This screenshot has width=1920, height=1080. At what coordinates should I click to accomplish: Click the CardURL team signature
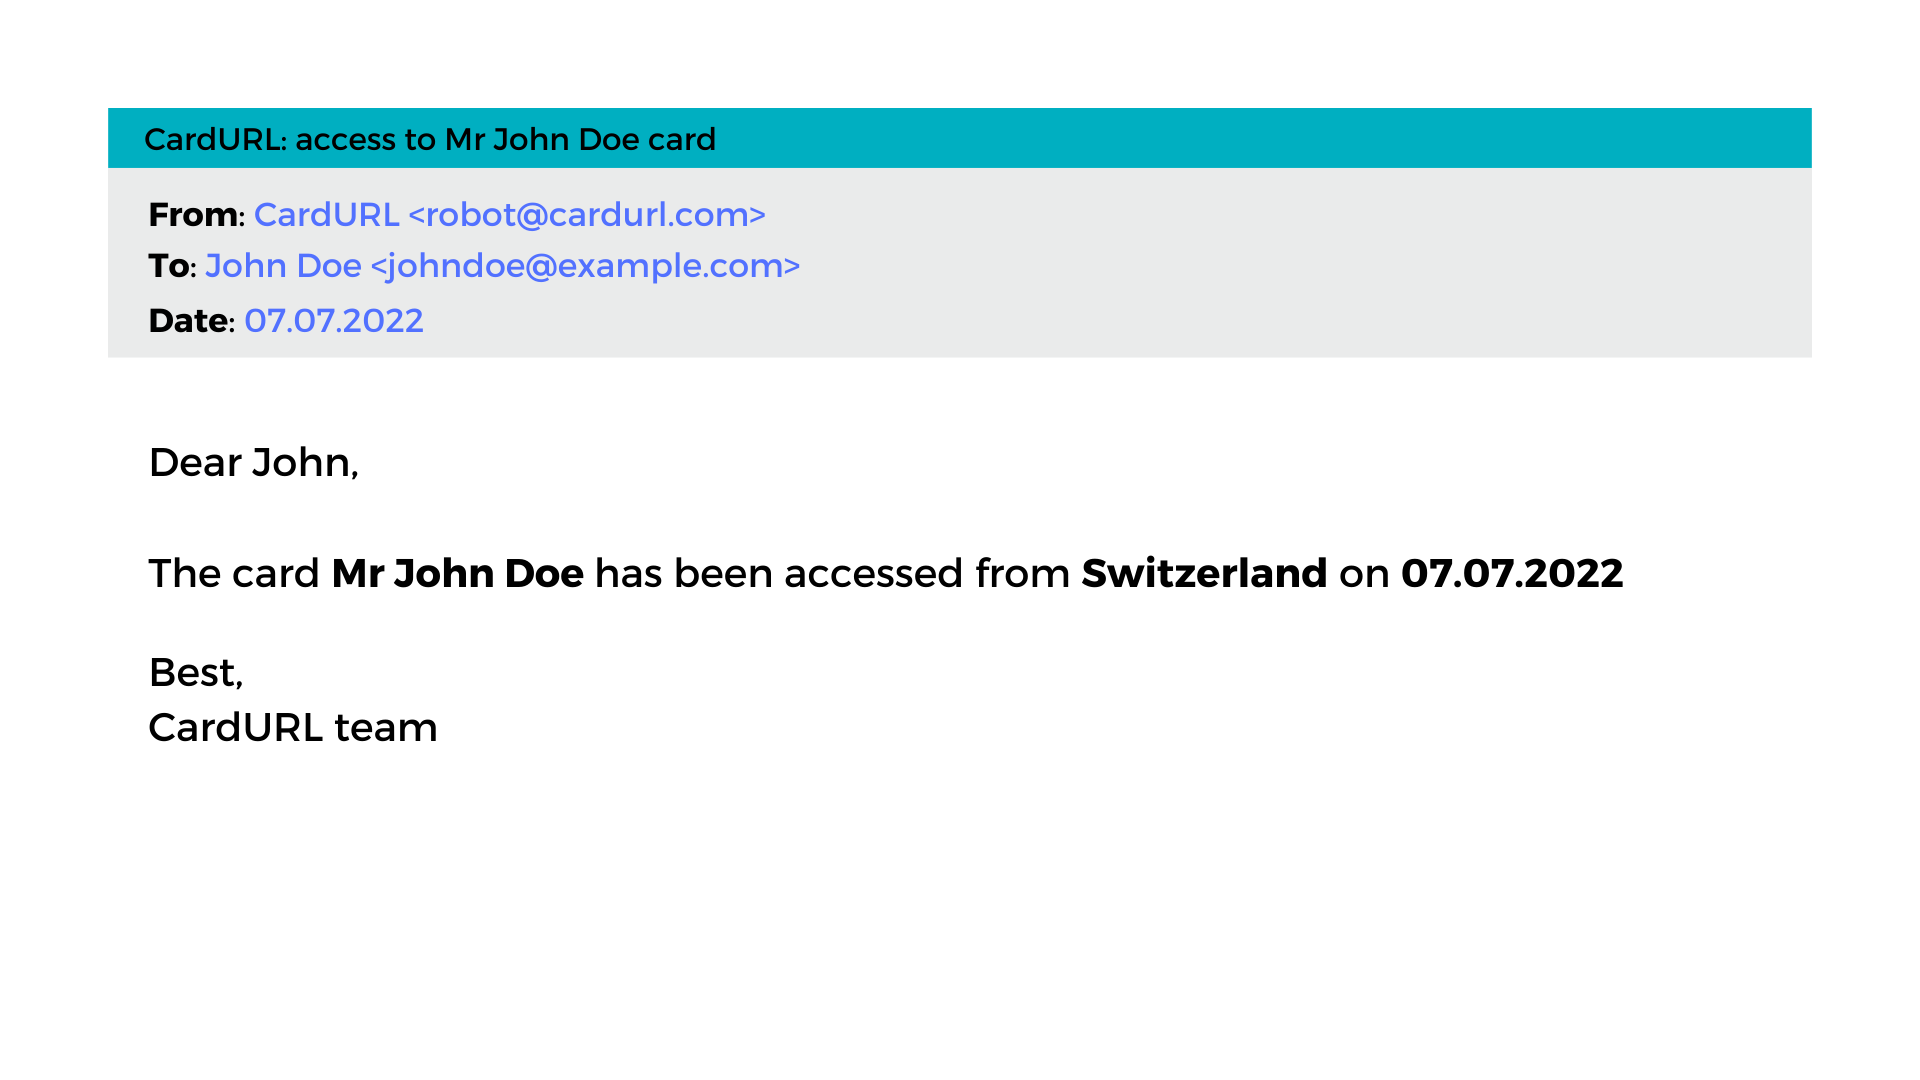(x=293, y=728)
